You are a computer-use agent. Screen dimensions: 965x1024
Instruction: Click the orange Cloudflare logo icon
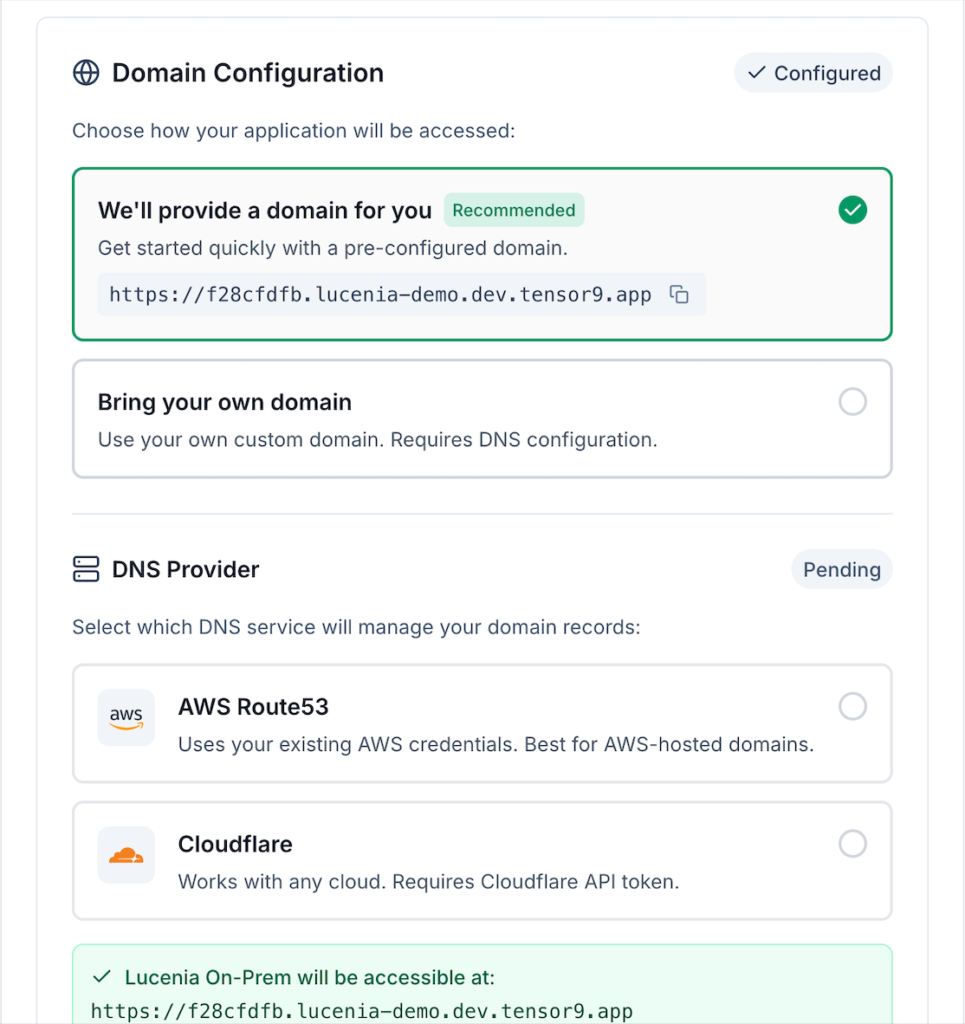coord(126,855)
